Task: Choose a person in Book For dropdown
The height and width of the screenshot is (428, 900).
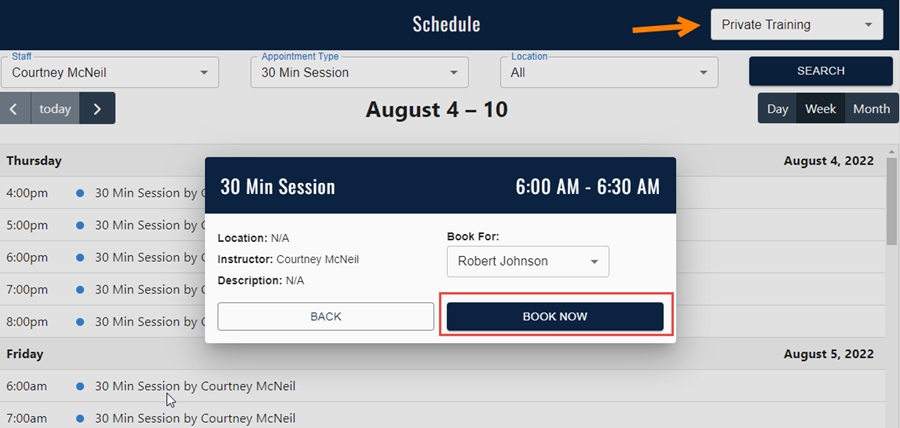Action: click(527, 262)
